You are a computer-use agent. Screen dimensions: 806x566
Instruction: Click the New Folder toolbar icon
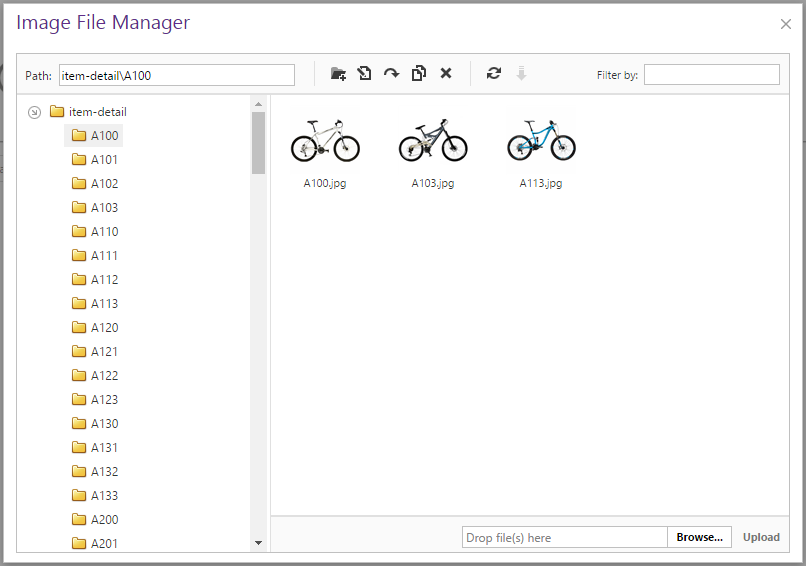[x=338, y=74]
